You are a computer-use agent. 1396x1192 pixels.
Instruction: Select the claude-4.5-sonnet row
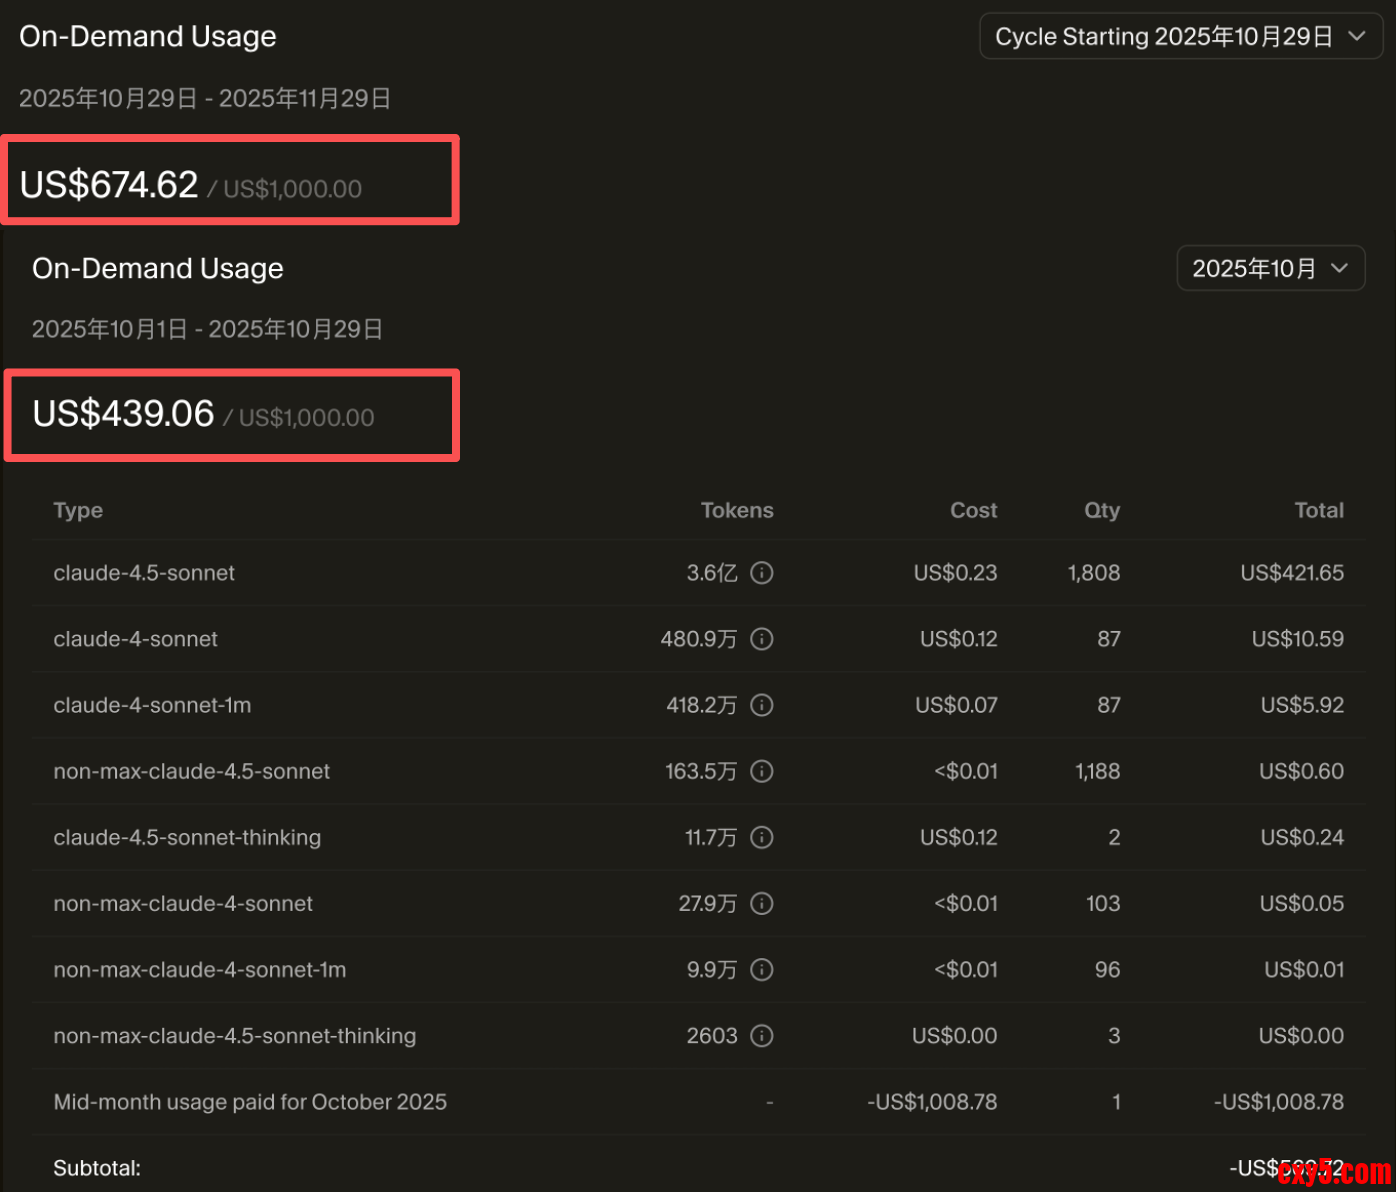click(144, 573)
